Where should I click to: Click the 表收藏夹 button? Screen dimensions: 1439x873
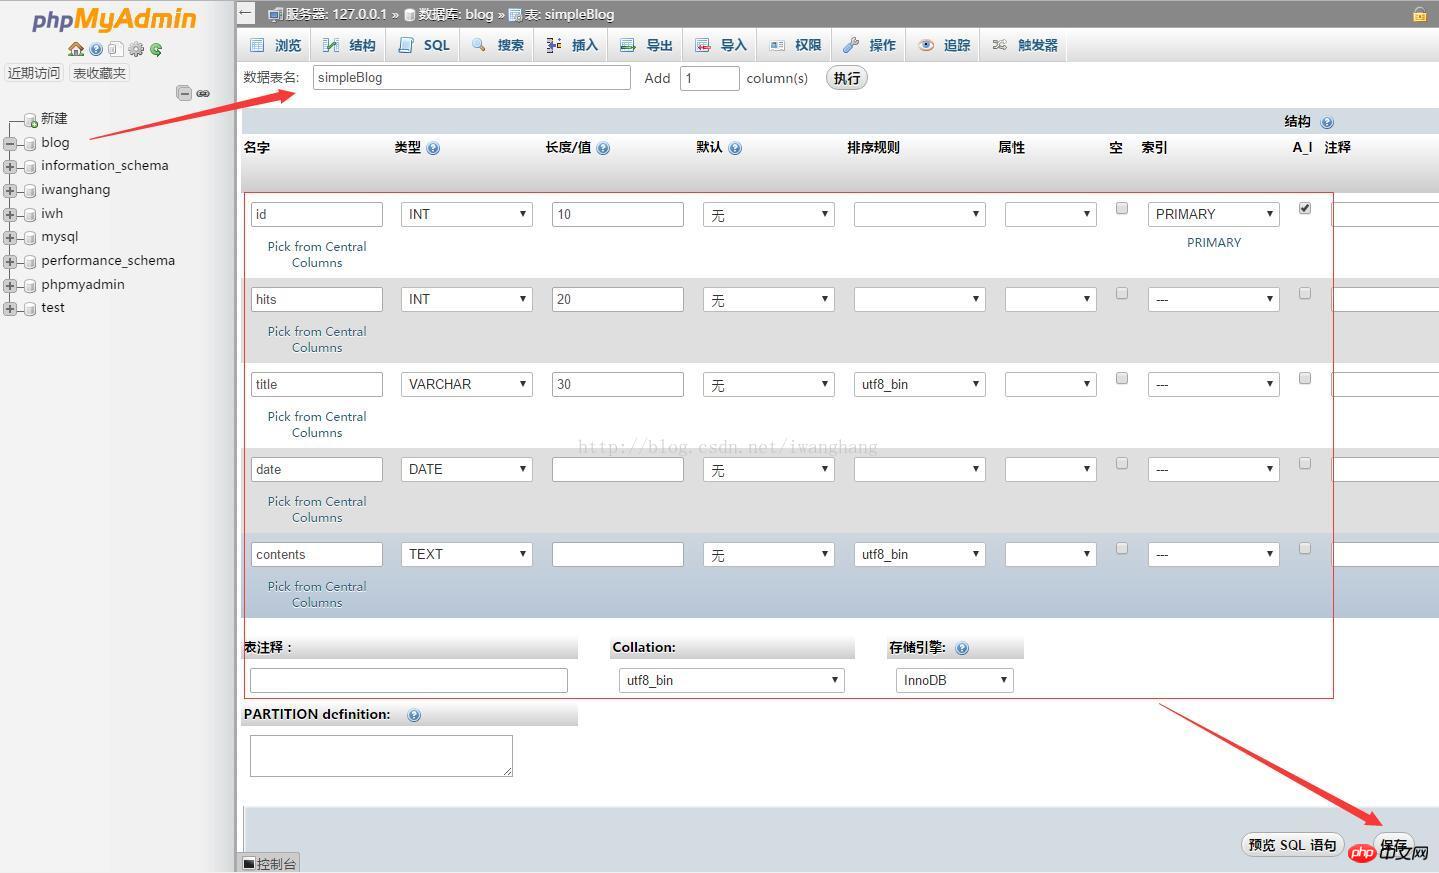99,73
